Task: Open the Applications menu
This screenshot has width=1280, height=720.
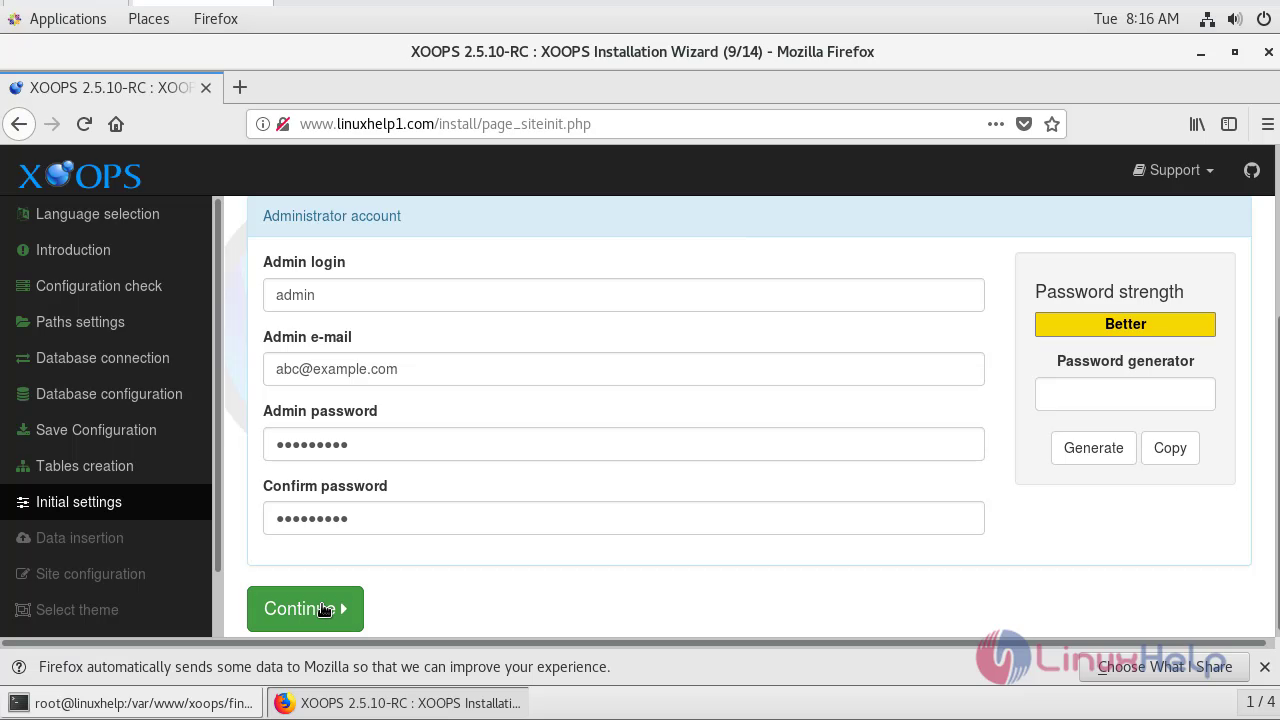Action: 57,19
